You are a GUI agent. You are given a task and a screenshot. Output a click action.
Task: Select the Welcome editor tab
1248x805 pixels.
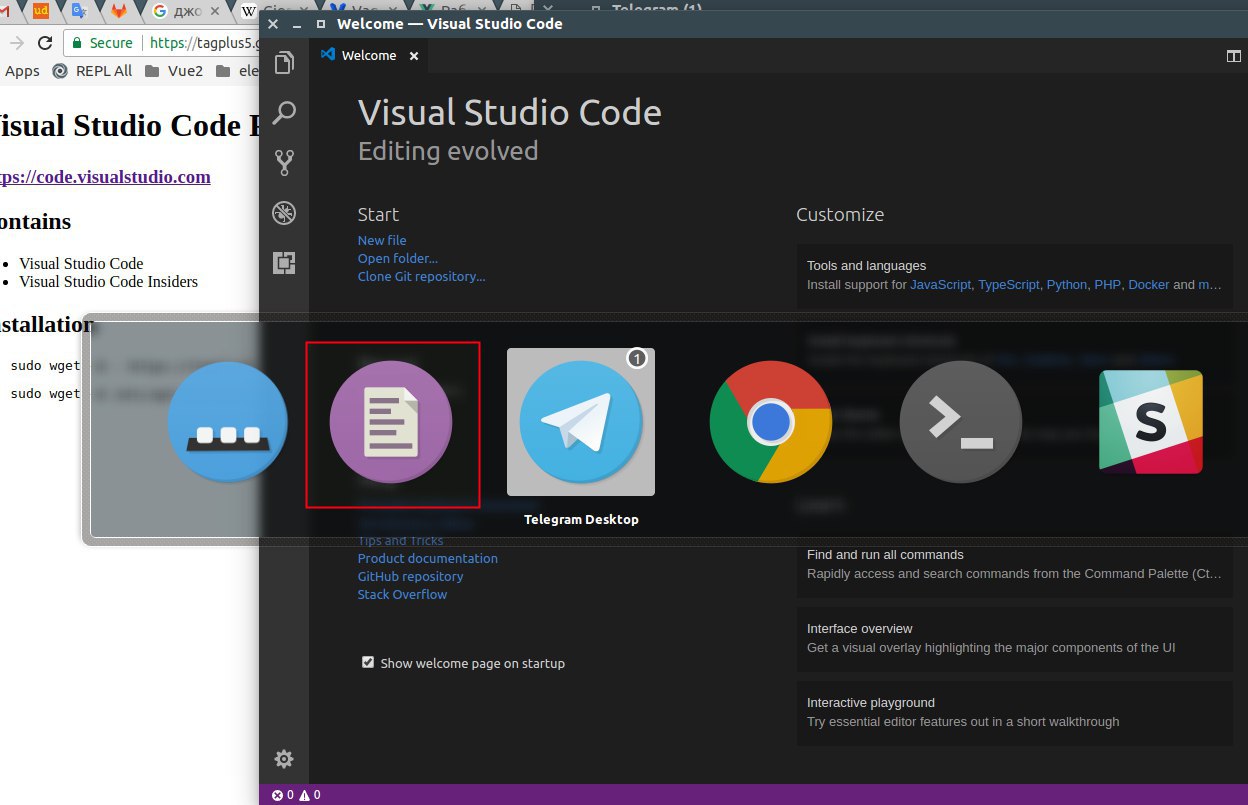click(368, 56)
